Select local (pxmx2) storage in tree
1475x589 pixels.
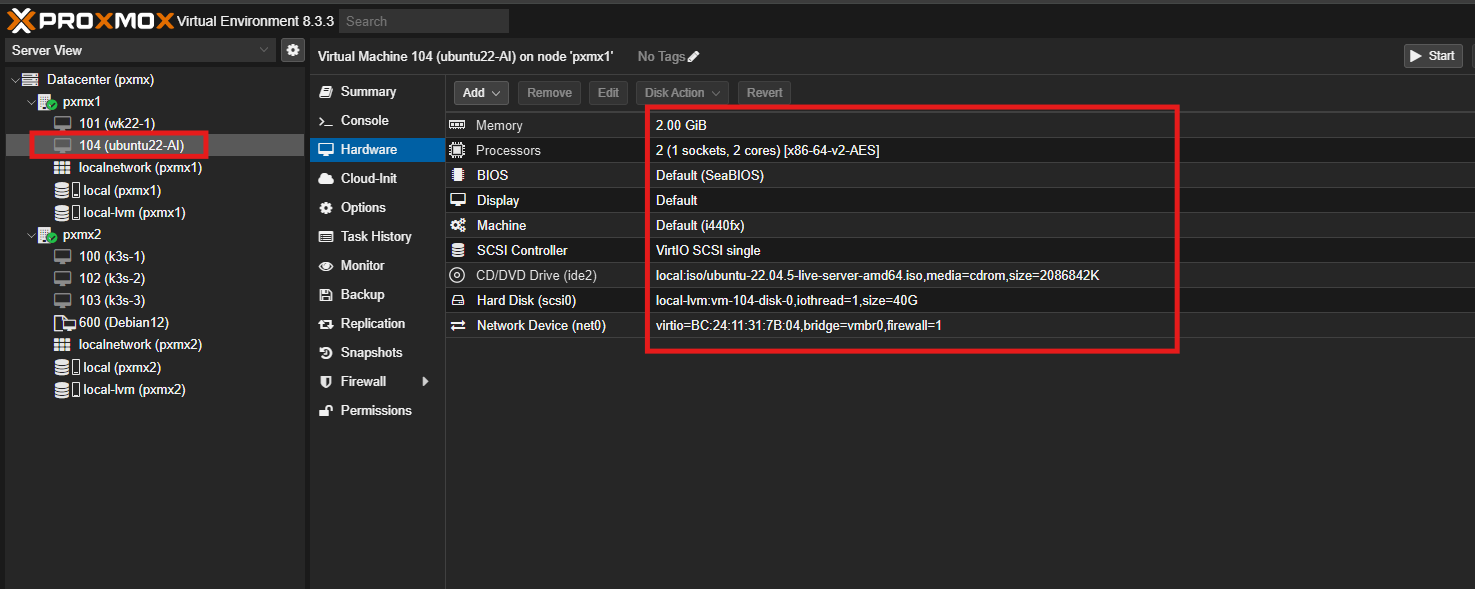(x=155, y=368)
